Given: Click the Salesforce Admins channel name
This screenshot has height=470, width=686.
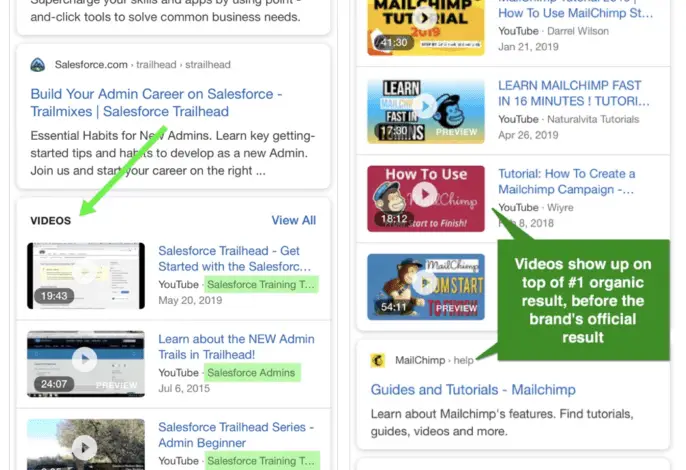Looking at the screenshot, I should pos(251,372).
